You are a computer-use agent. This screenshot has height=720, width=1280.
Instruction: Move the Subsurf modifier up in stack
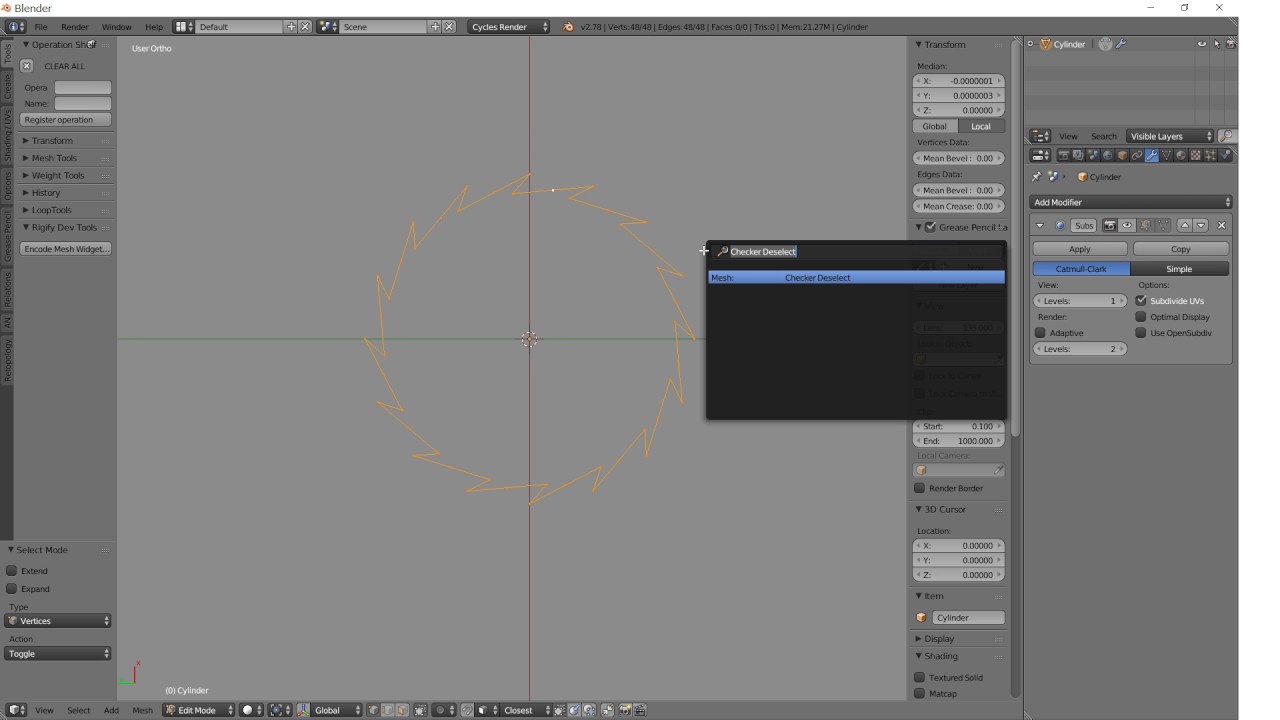(1185, 226)
